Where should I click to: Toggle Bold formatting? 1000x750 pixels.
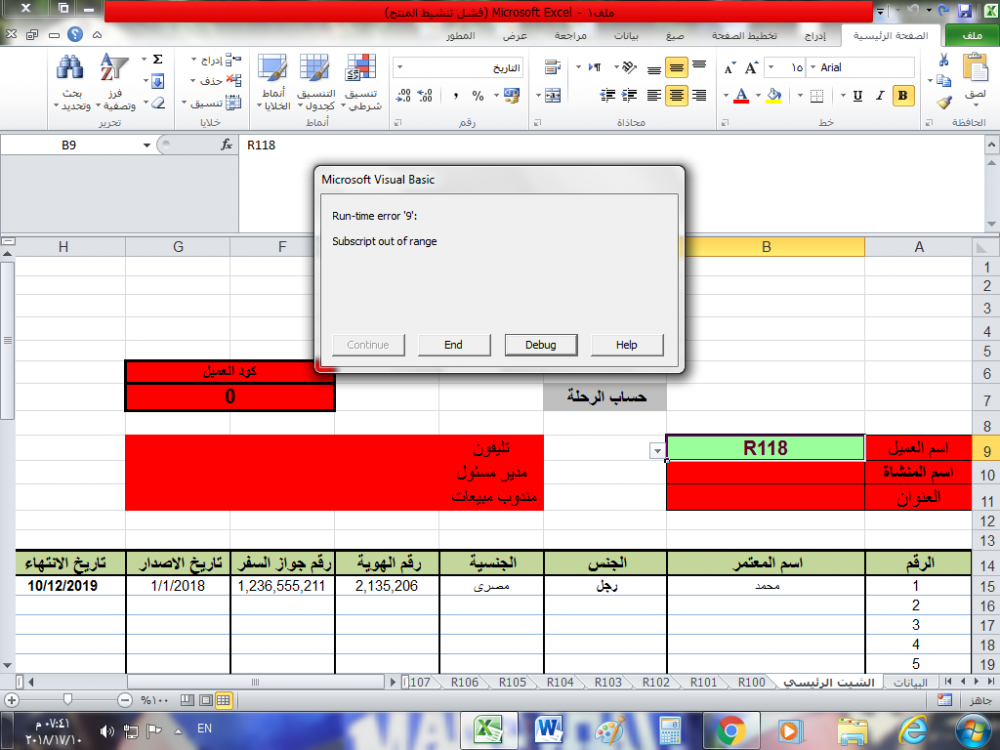pyautogui.click(x=902, y=96)
